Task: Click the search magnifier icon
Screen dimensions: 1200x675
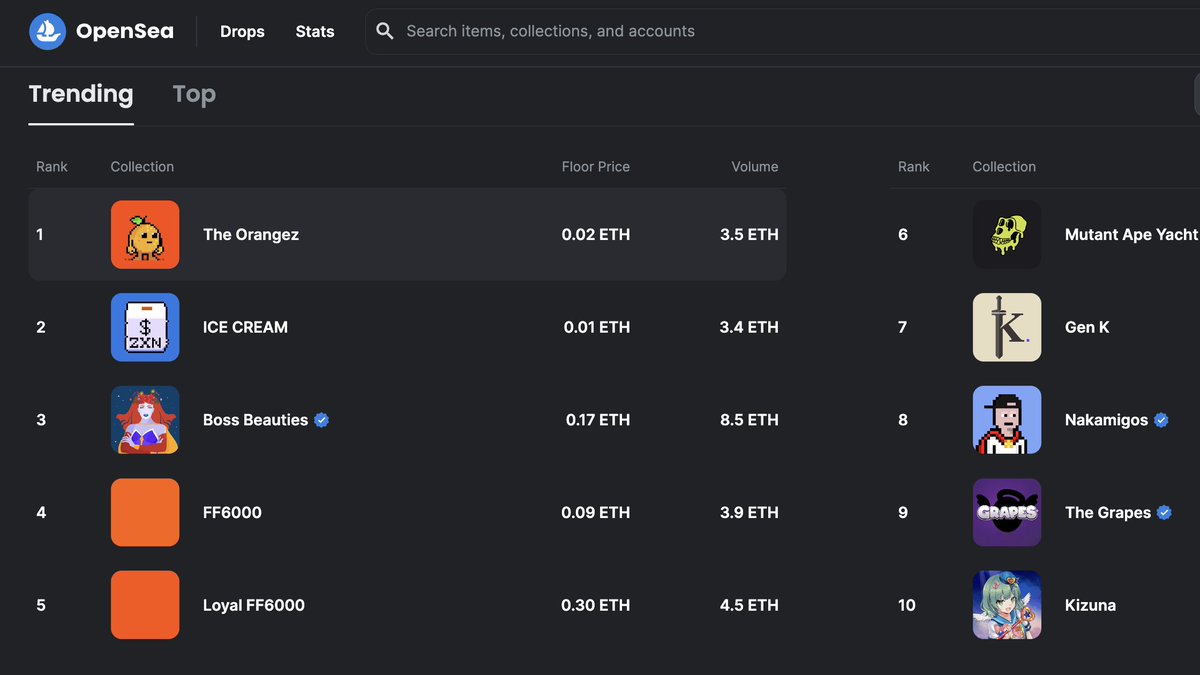Action: tap(385, 32)
